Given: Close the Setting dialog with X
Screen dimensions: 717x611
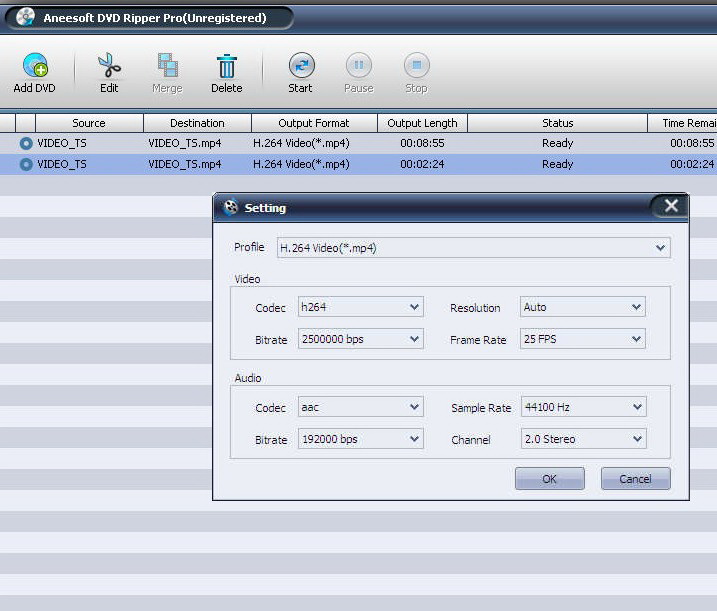Looking at the screenshot, I should pyautogui.click(x=669, y=207).
